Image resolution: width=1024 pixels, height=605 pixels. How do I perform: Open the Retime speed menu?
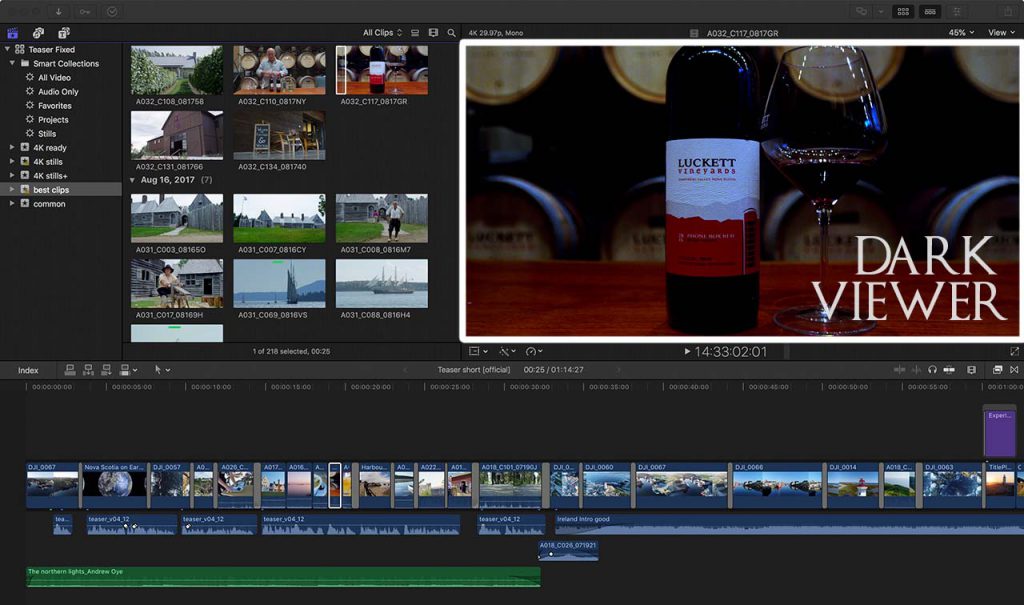[x=534, y=352]
